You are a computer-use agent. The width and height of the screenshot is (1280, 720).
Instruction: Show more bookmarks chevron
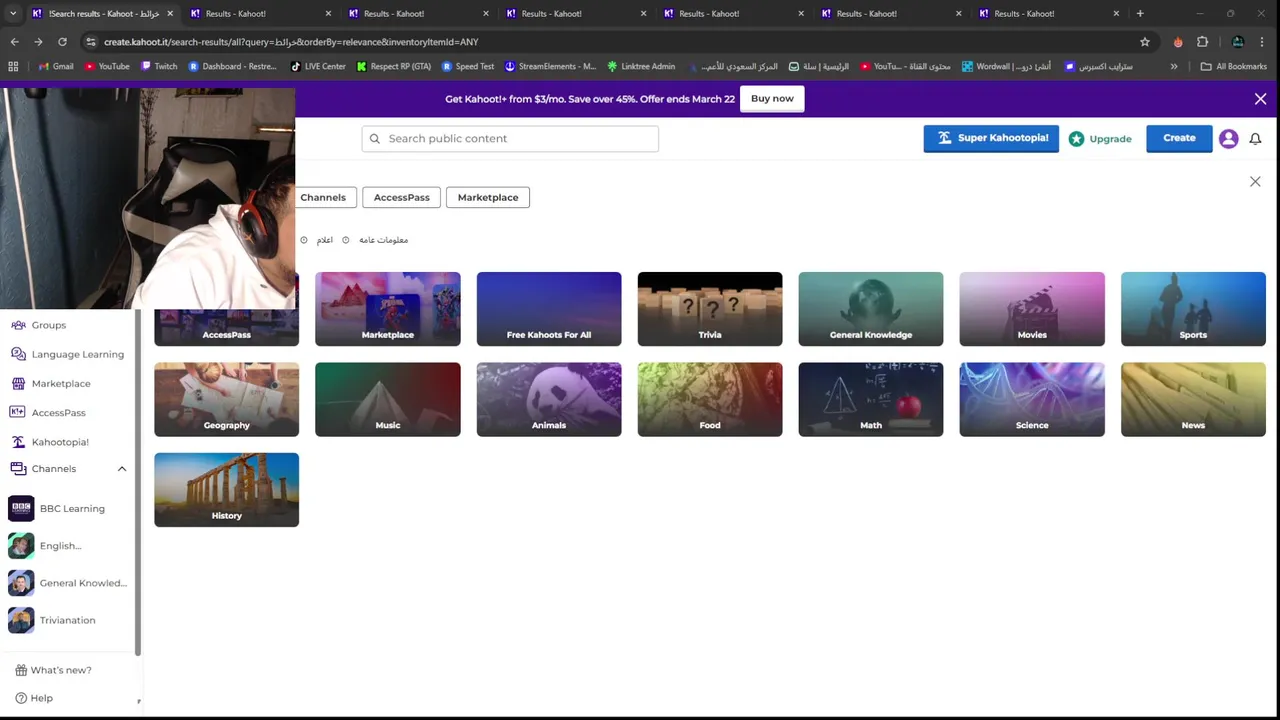tap(1174, 66)
